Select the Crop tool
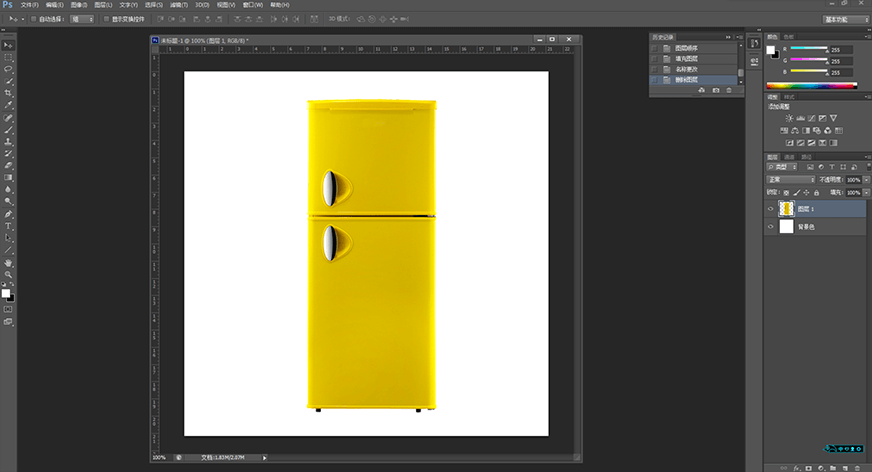Image resolution: width=872 pixels, height=472 pixels. (8, 93)
